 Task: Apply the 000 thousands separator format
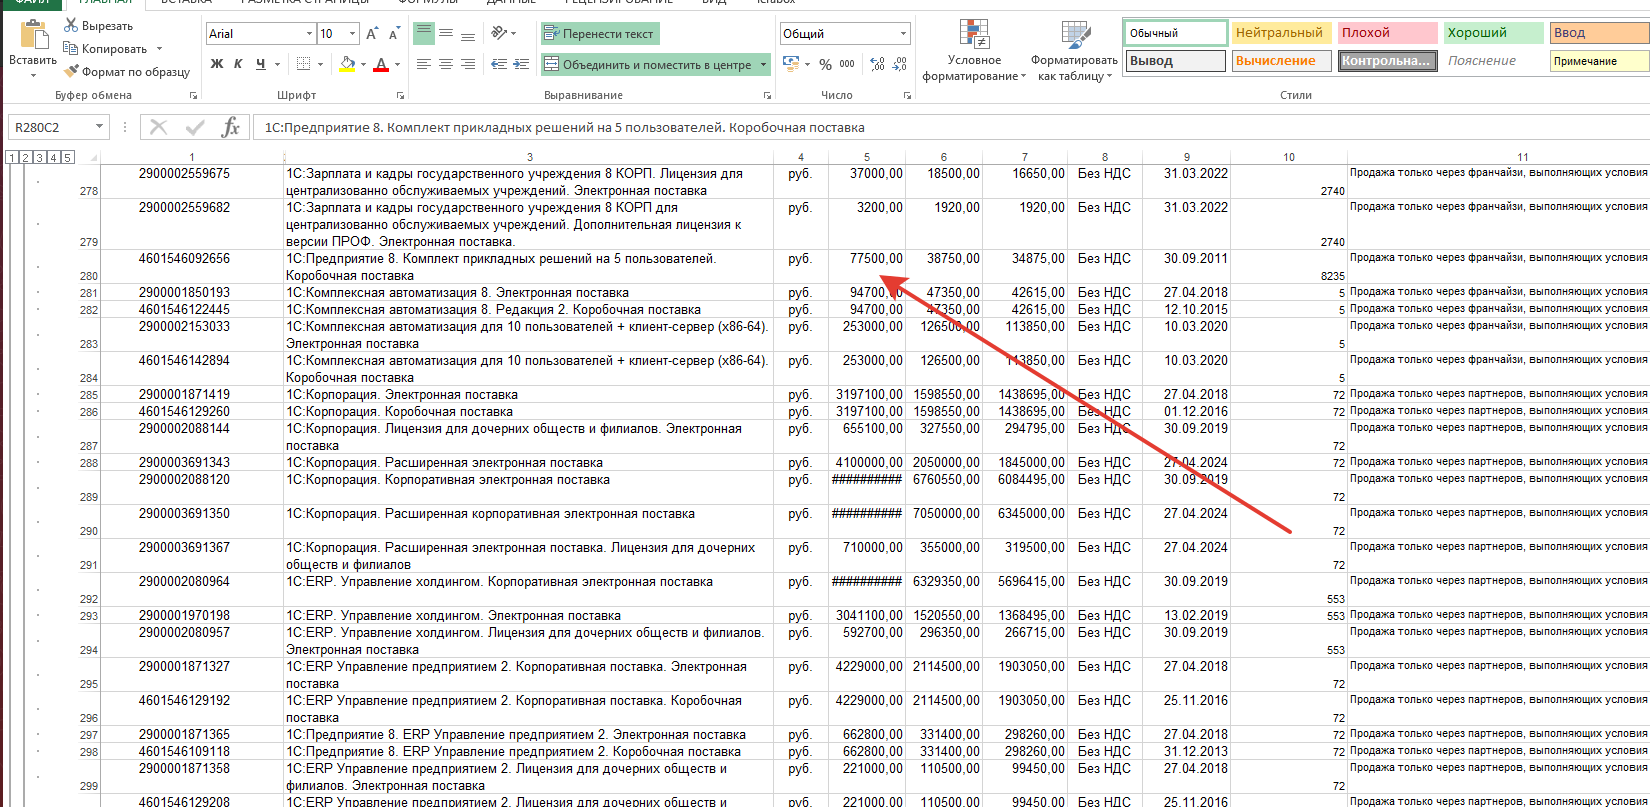pyautogui.click(x=847, y=64)
